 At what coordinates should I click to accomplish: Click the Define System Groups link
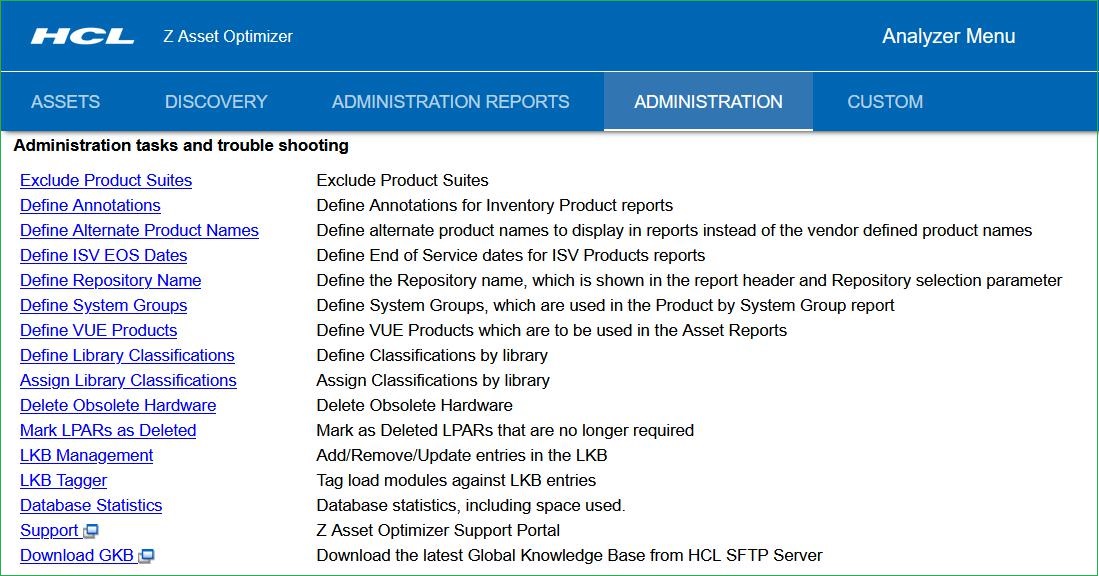pos(103,306)
